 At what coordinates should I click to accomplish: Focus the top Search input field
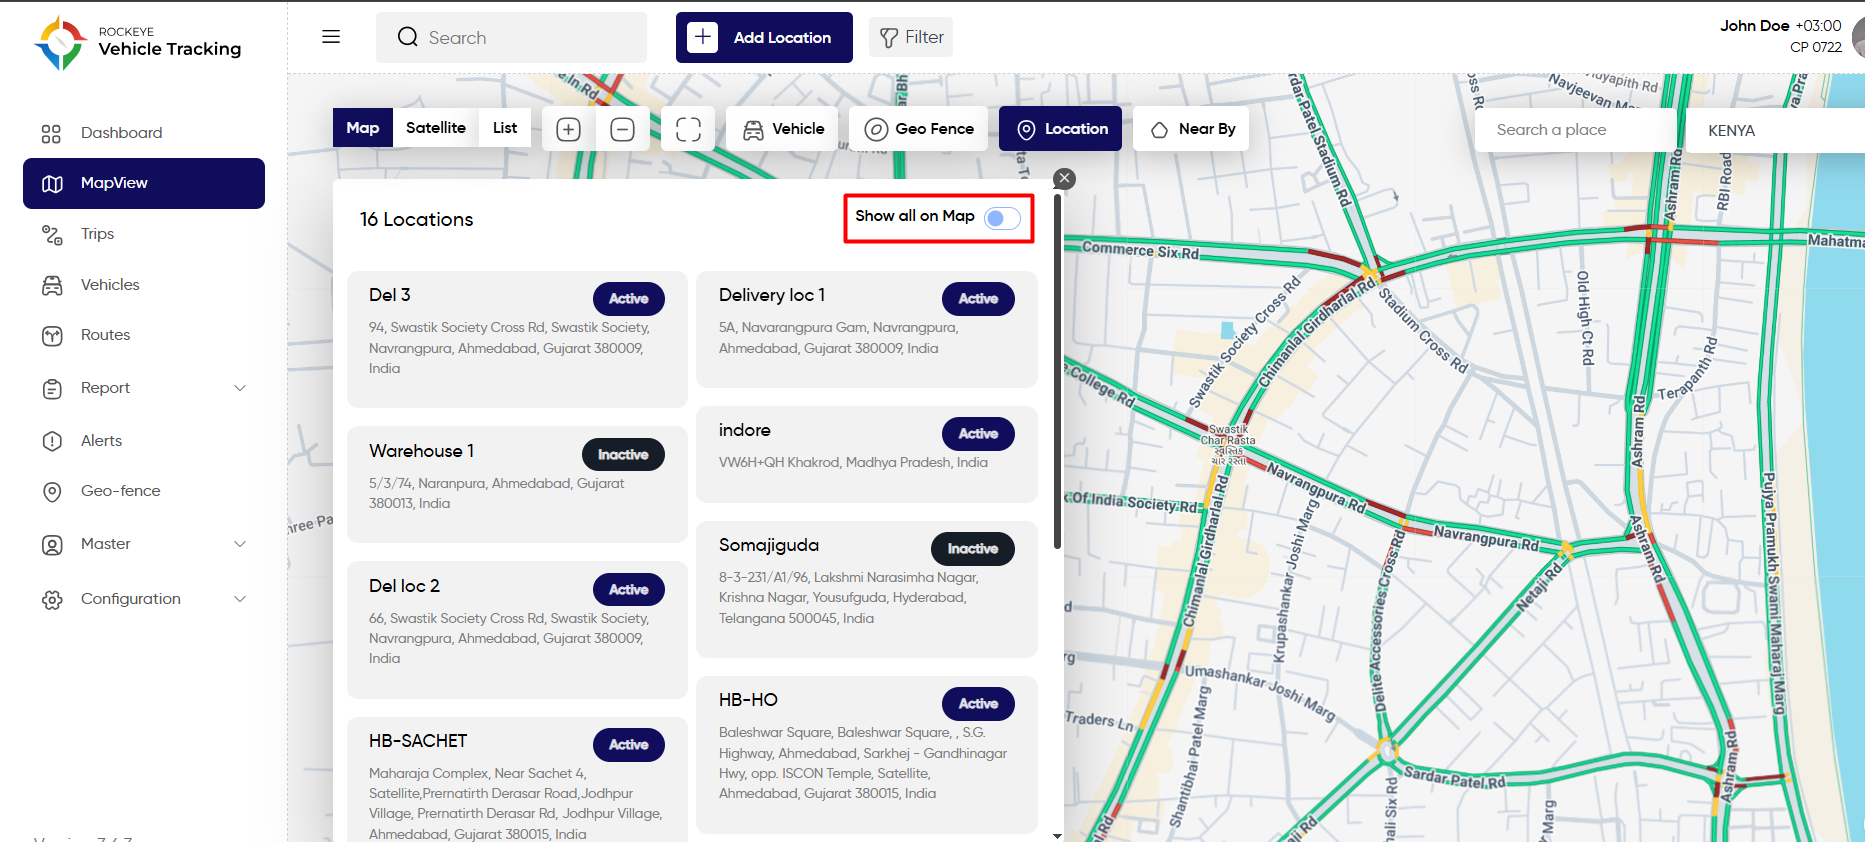[x=511, y=38]
